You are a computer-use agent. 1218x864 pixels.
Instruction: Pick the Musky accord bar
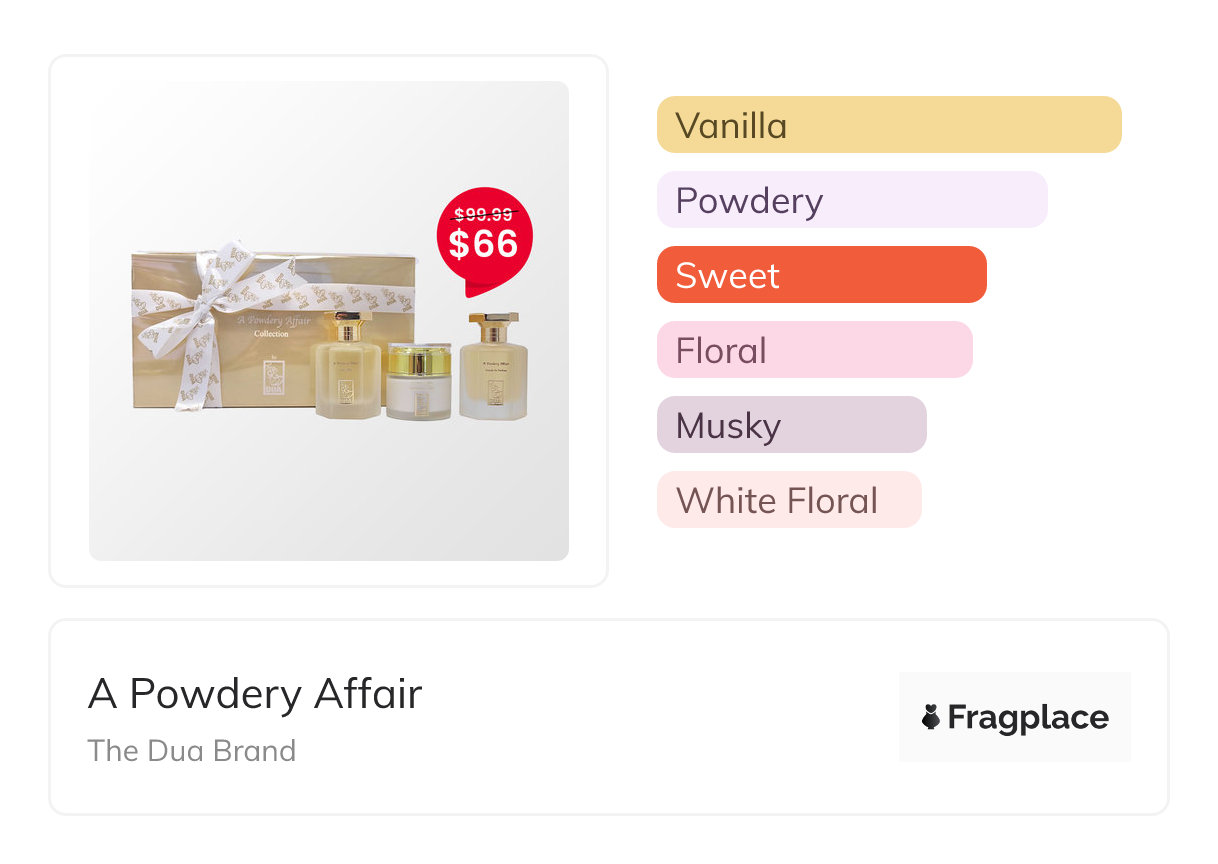pos(791,425)
